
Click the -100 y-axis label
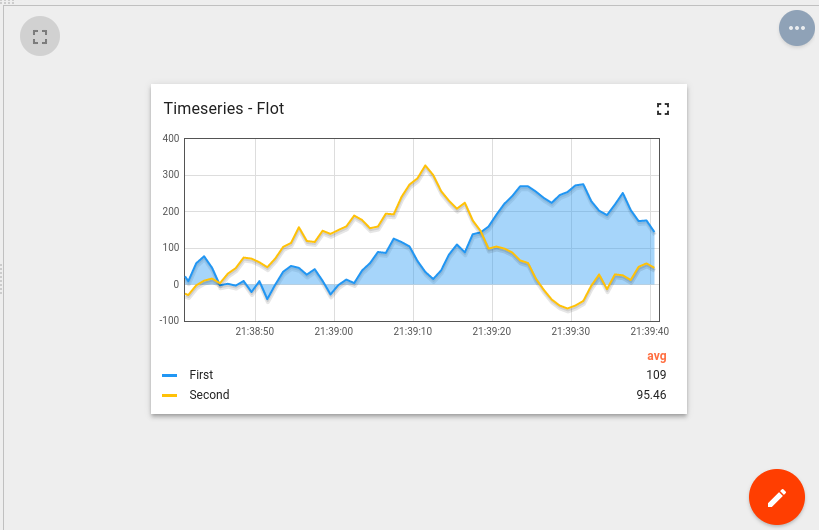(168, 320)
